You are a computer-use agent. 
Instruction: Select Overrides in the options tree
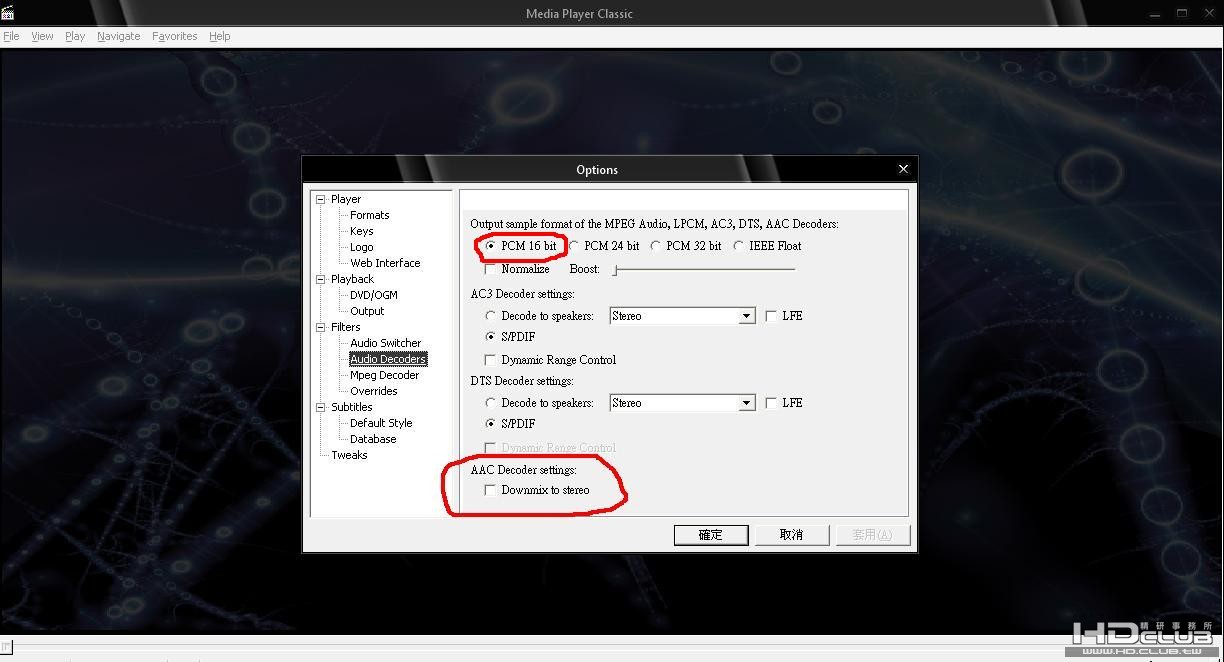point(373,391)
